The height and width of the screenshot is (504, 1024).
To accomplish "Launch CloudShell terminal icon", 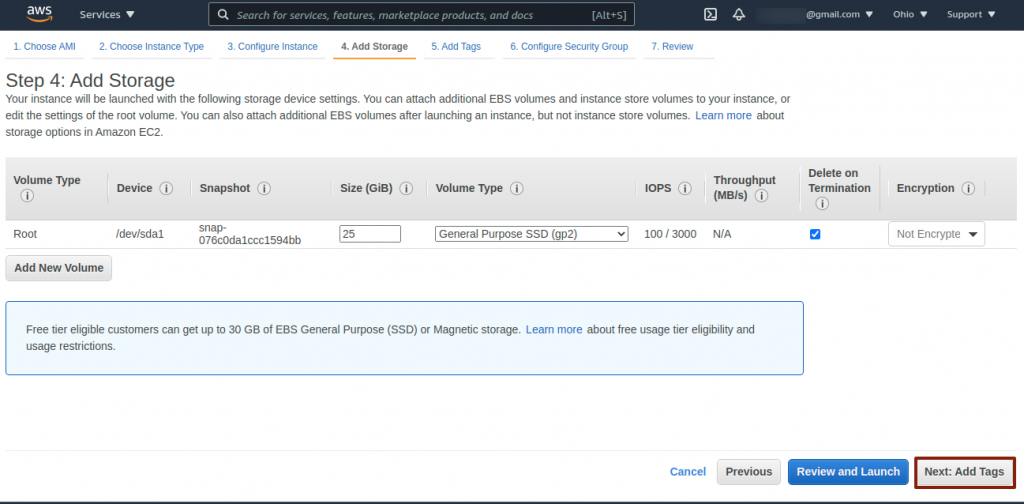I will pyautogui.click(x=711, y=14).
